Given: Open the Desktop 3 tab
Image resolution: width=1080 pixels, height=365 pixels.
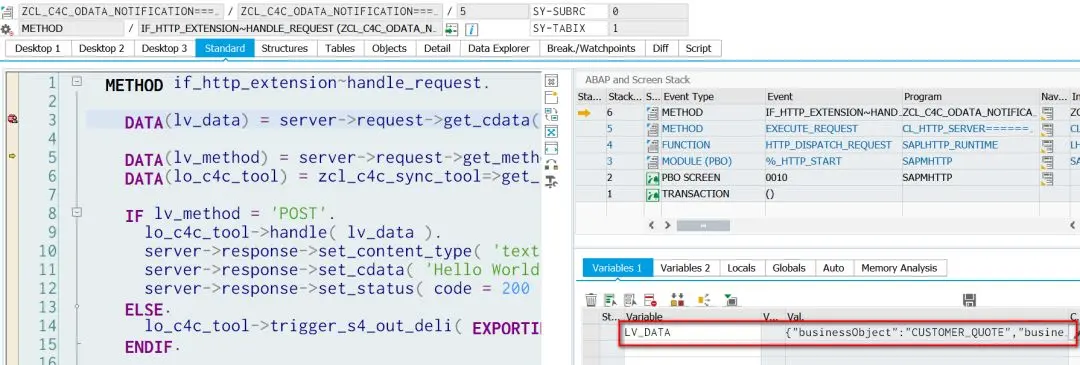Looking at the screenshot, I should click(165, 48).
